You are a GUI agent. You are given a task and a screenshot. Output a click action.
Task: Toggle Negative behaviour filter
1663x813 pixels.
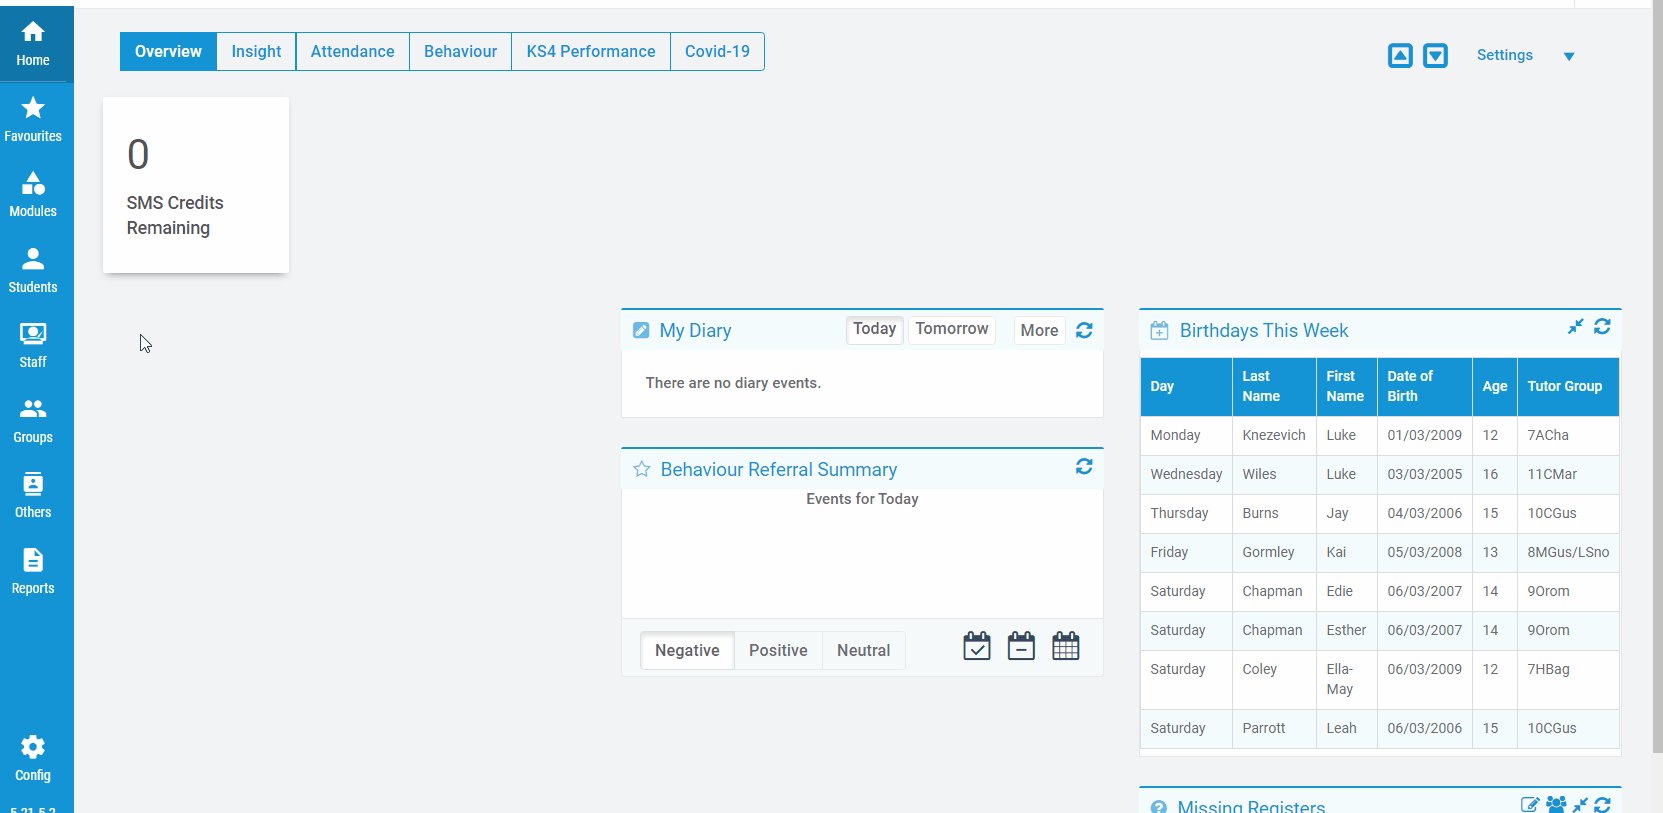tap(687, 651)
